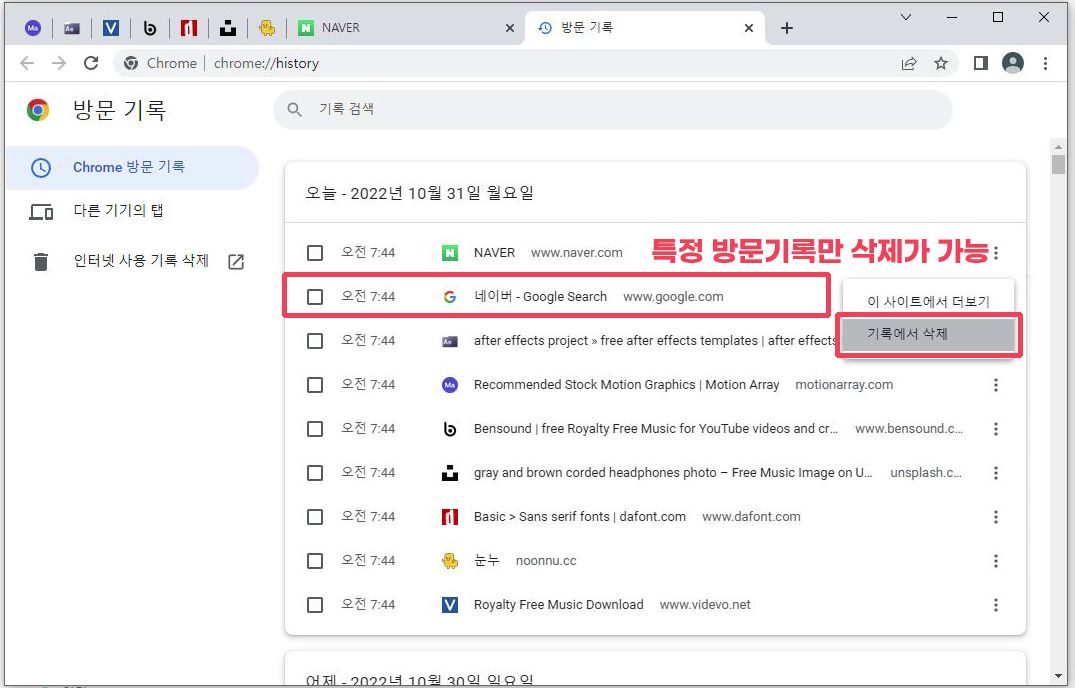Open the Bensound Royalty Free Music link
Image resolution: width=1075 pixels, height=688 pixels.
point(655,429)
